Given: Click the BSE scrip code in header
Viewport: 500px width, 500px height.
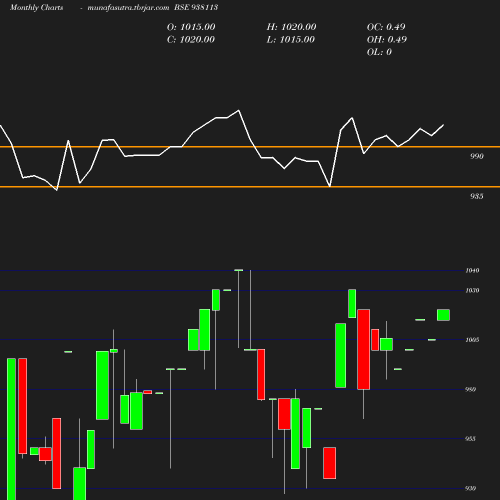Looking at the screenshot, I should tap(196, 7).
